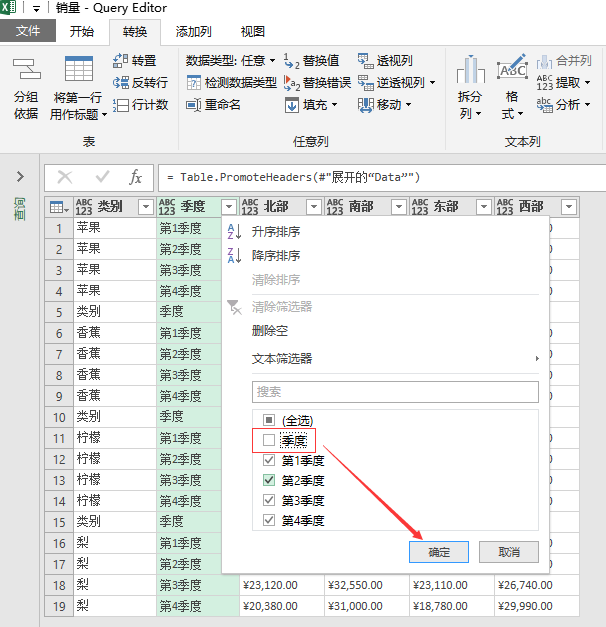Click the Unpivot Columns (逆透视列) icon
This screenshot has height=627, width=606.
coord(365,83)
